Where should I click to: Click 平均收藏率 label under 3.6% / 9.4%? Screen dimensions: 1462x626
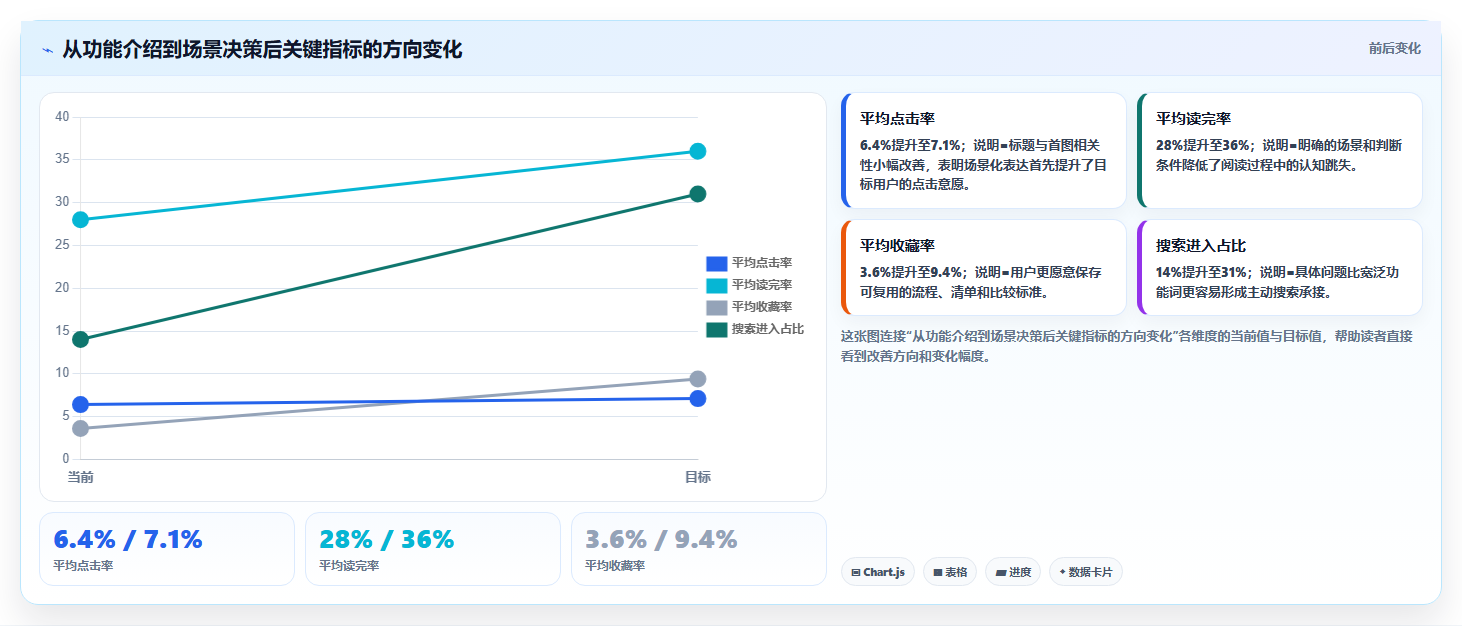pos(615,566)
